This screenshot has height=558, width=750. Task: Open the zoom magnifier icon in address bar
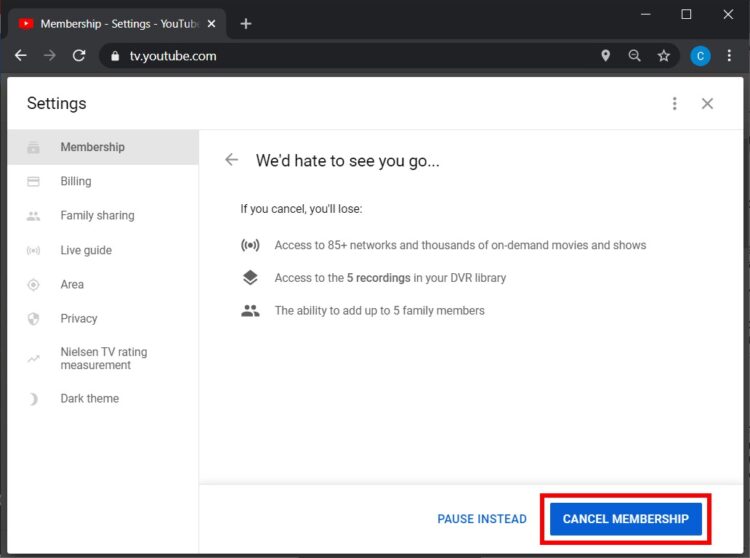(634, 56)
